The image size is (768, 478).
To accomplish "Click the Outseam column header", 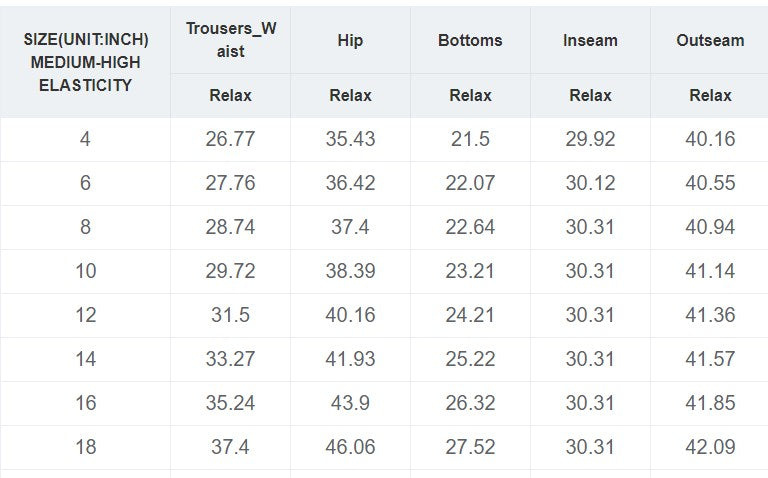I will [710, 40].
